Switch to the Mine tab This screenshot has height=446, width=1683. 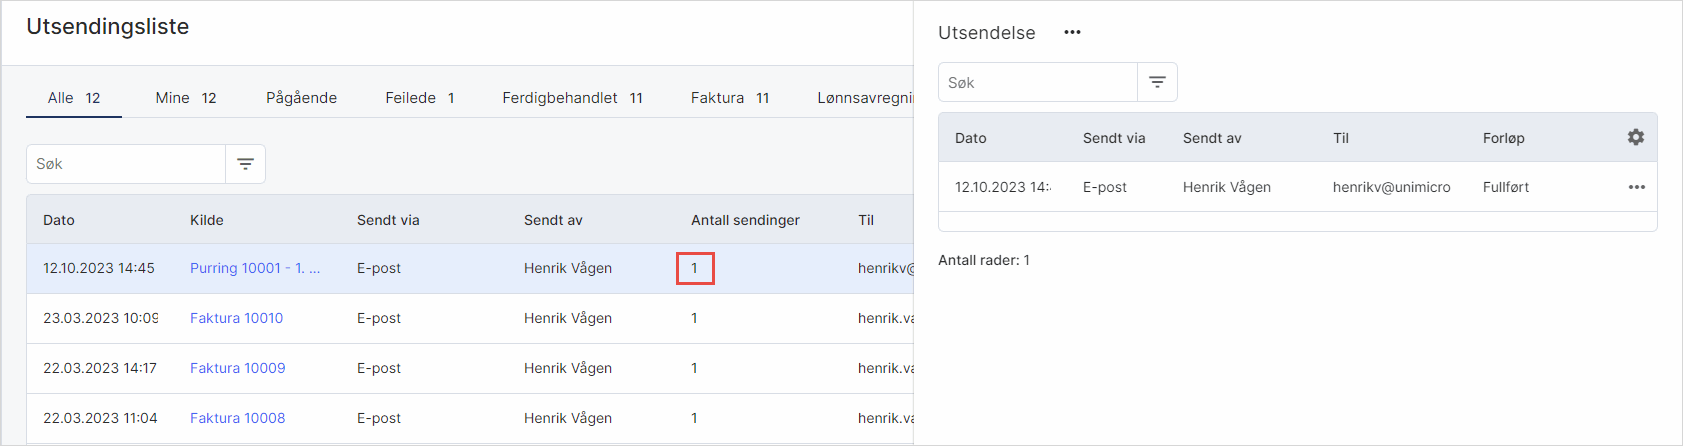[185, 98]
